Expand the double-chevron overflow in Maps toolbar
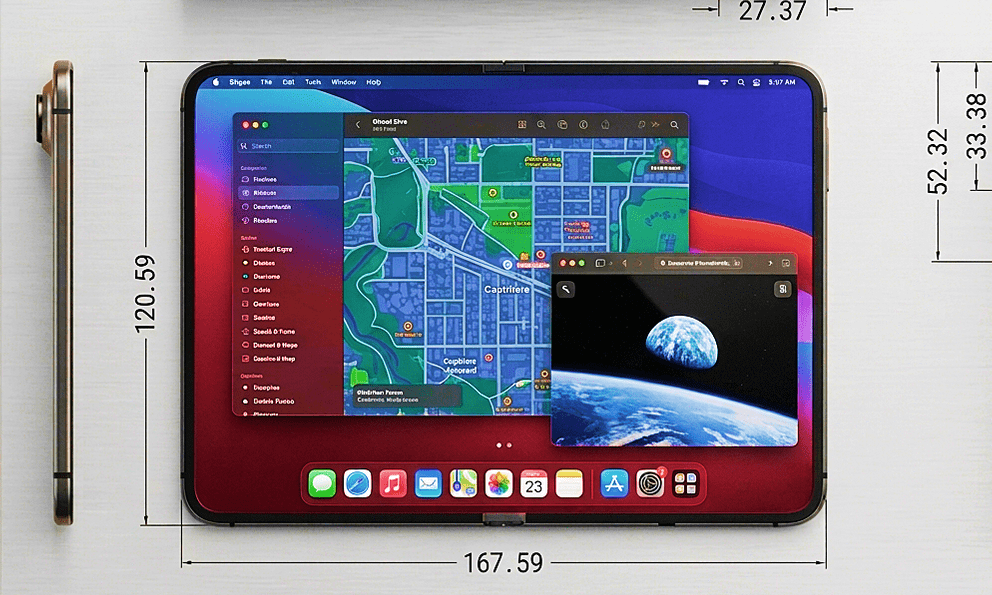992x595 pixels. (655, 125)
